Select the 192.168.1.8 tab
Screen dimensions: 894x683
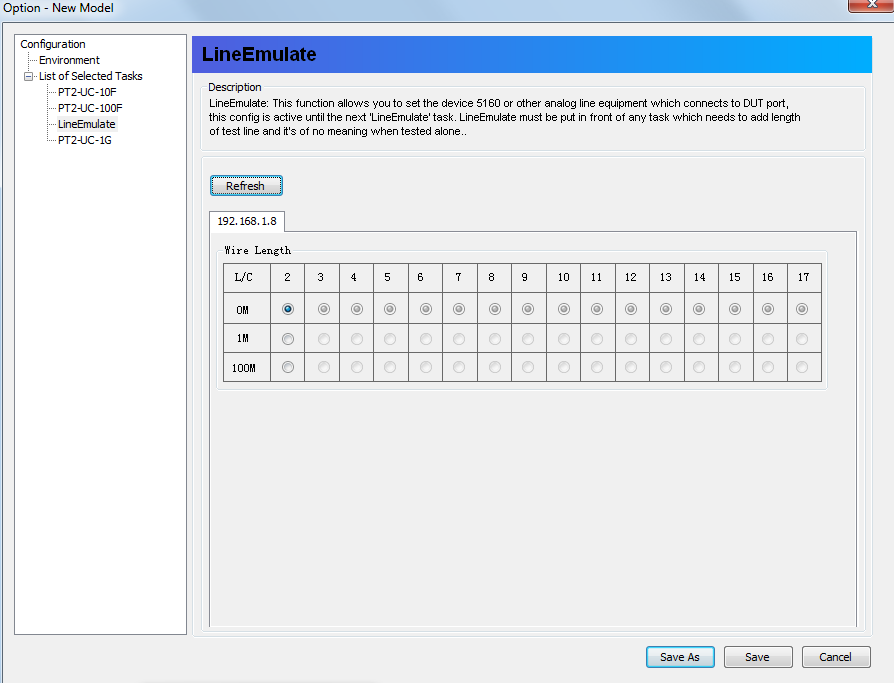coord(247,221)
